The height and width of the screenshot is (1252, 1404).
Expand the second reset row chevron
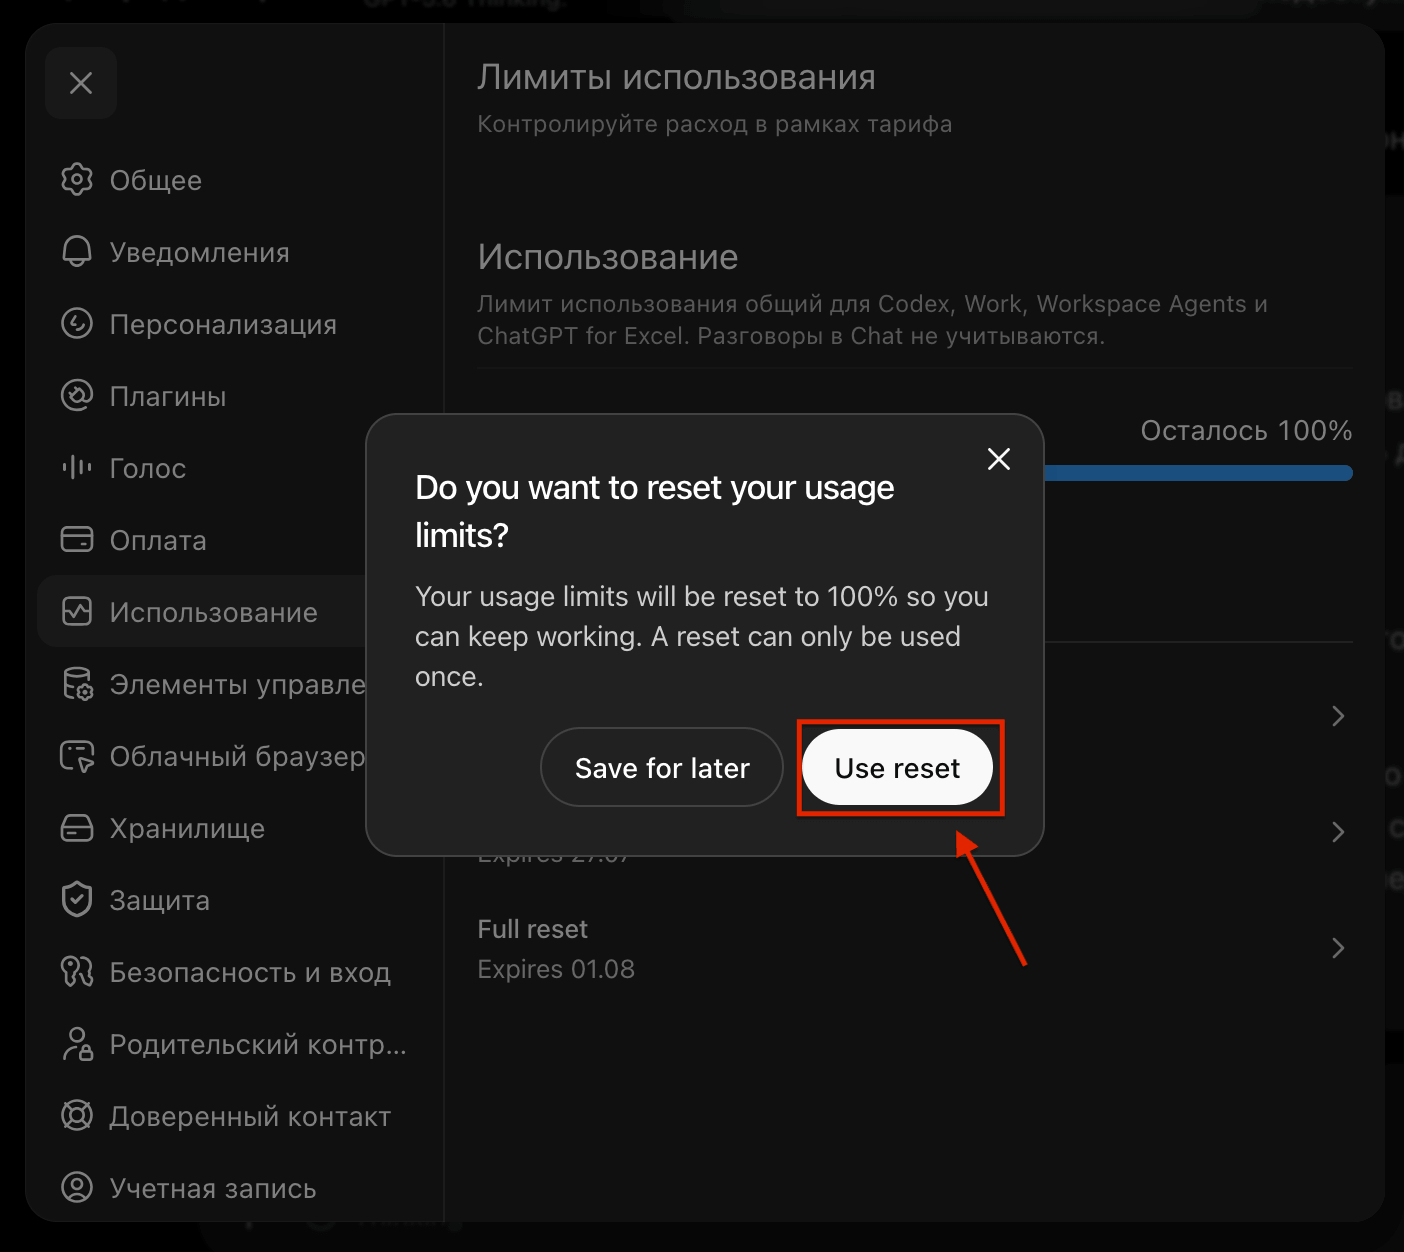click(x=1338, y=832)
